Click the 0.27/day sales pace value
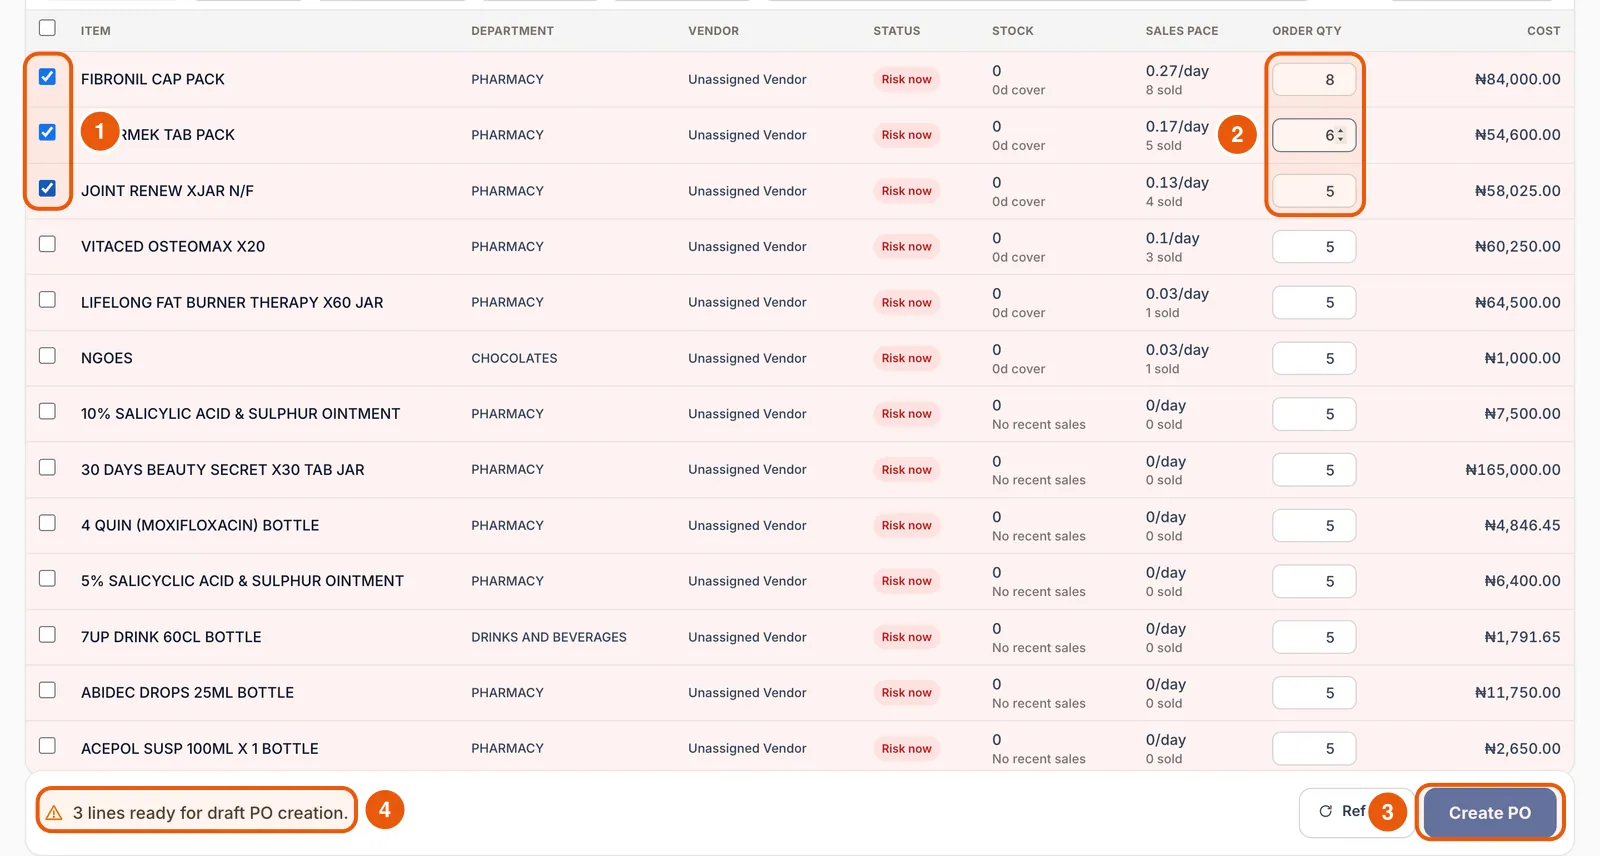The image size is (1600, 856). pyautogui.click(x=1177, y=71)
